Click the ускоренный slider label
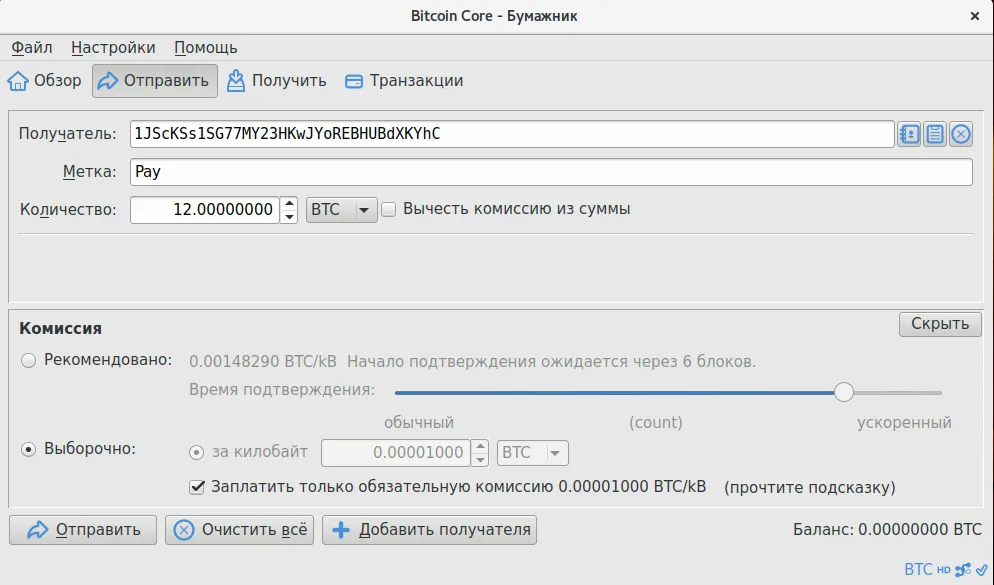The width and height of the screenshot is (994, 585). [x=904, y=423]
